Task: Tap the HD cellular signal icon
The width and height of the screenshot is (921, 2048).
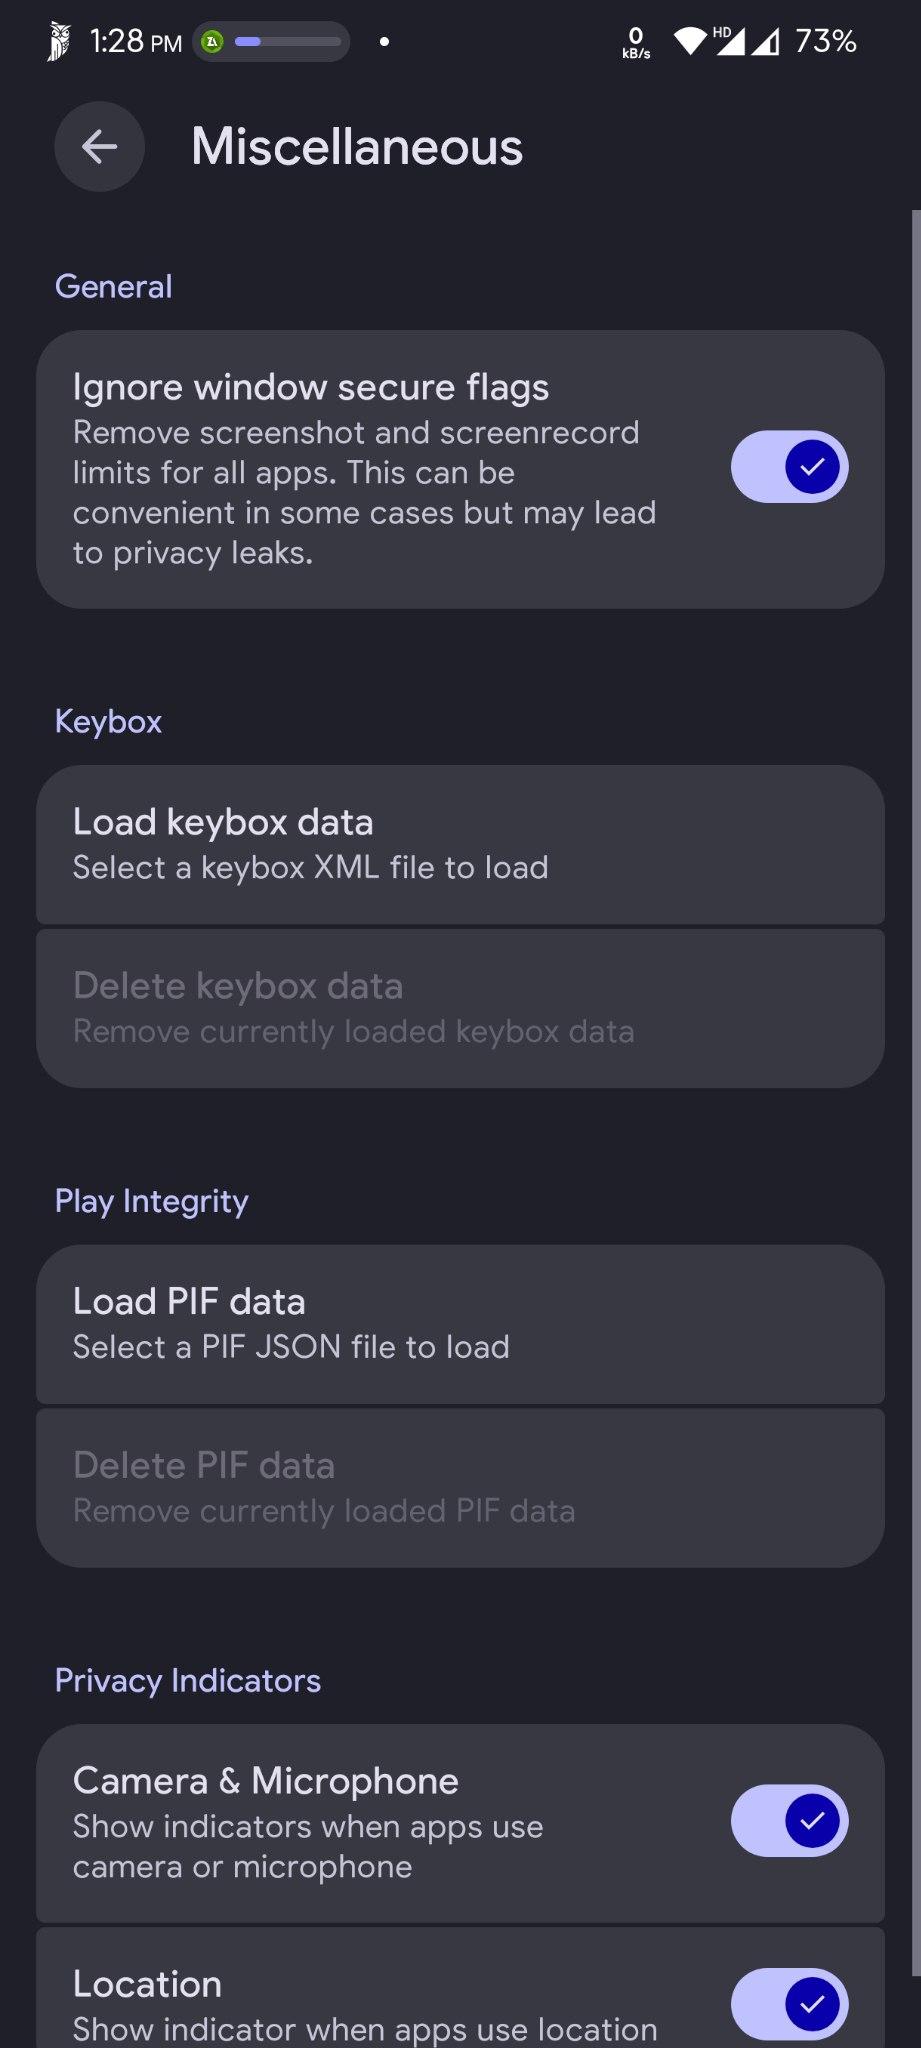Action: pyautogui.click(x=730, y=41)
